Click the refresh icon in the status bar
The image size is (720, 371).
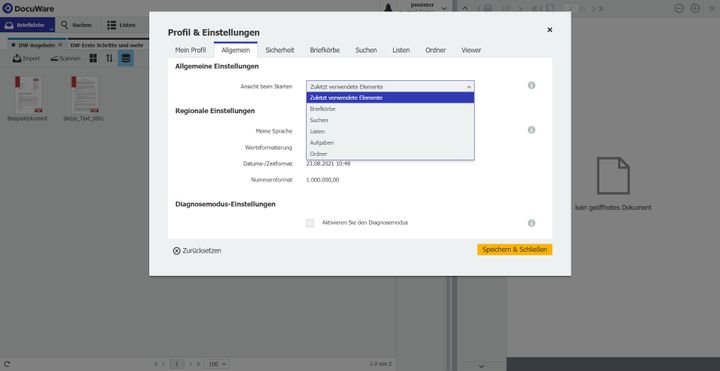coord(7,365)
